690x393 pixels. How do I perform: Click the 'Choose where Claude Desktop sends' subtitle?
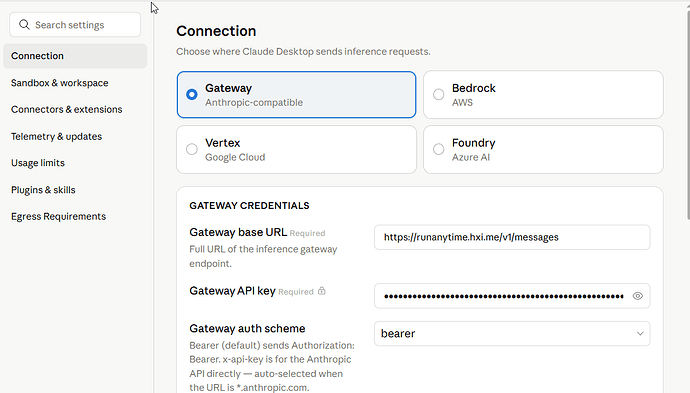pos(303,51)
